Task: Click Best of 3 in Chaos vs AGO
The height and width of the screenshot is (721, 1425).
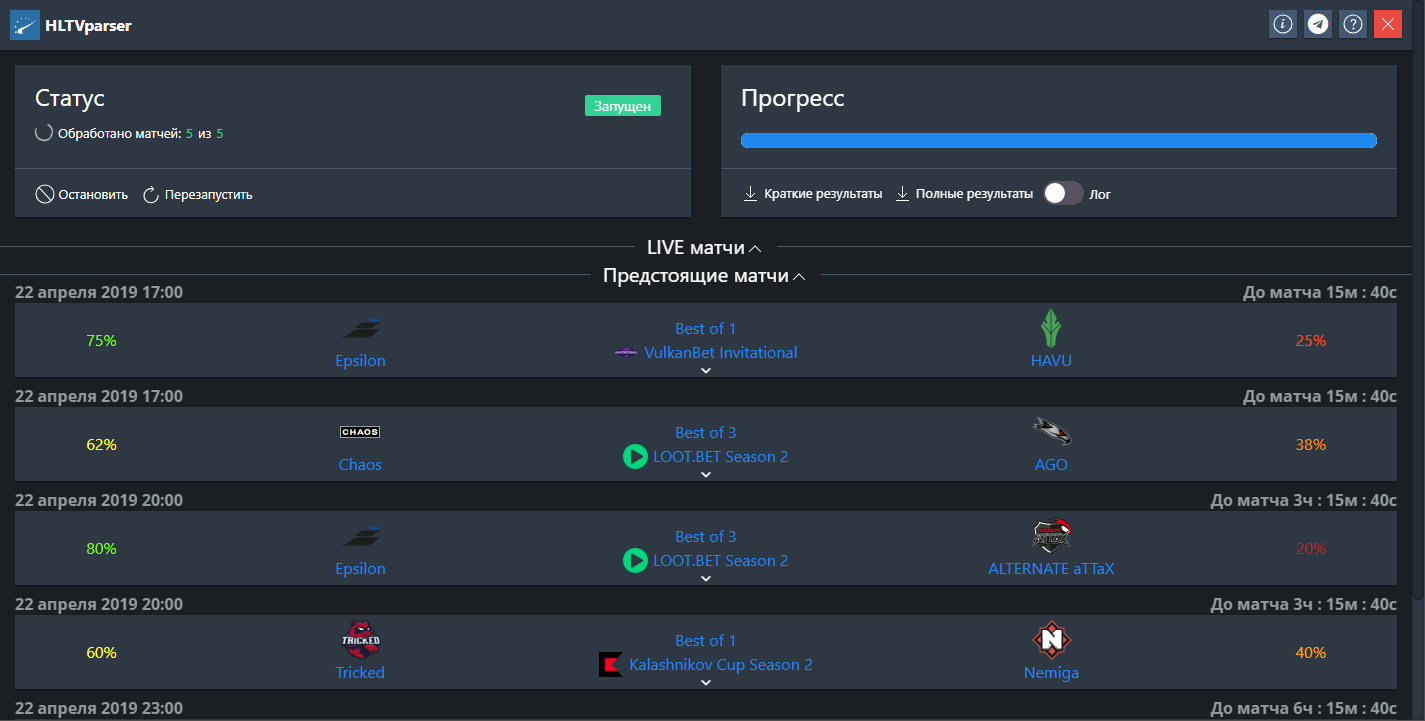Action: tap(705, 433)
